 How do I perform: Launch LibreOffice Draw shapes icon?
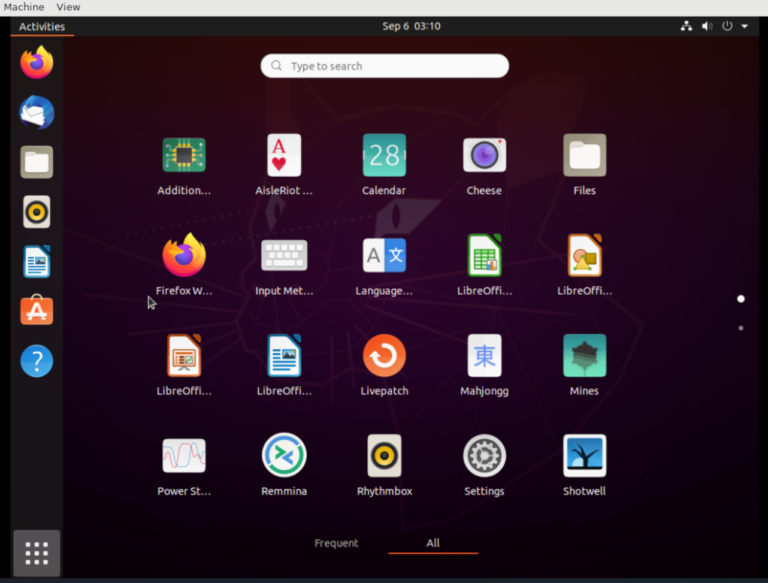point(584,255)
